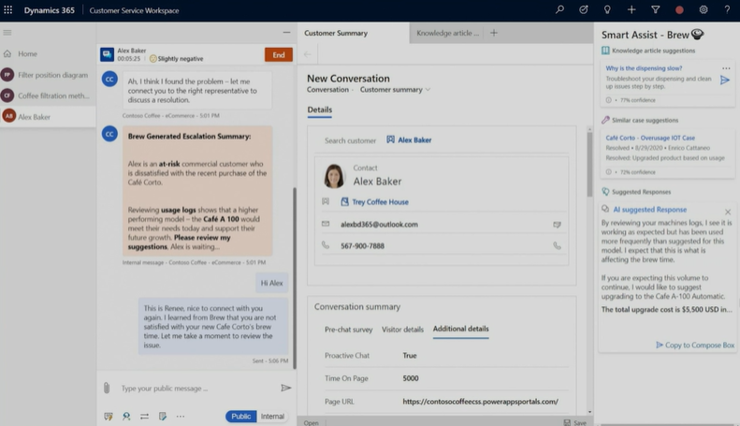
Task: Click the red presence status indicator
Action: (679, 10)
